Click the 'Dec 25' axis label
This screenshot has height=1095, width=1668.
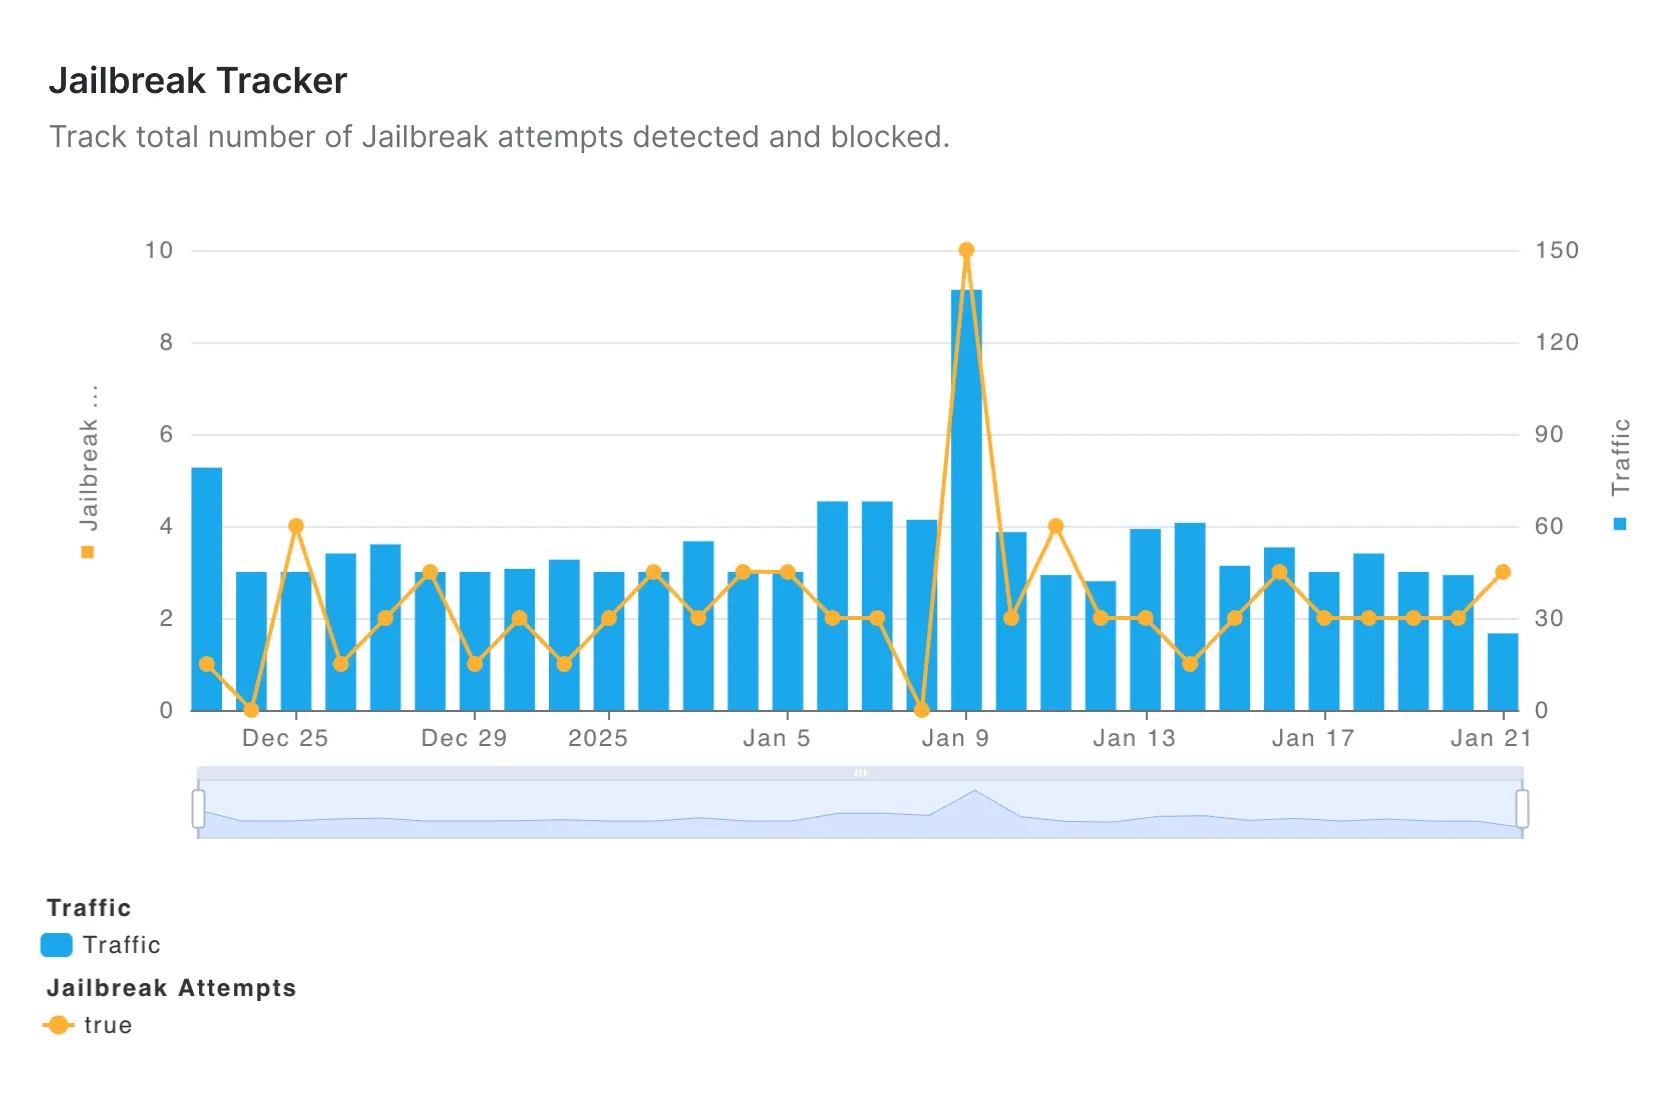[x=285, y=738]
